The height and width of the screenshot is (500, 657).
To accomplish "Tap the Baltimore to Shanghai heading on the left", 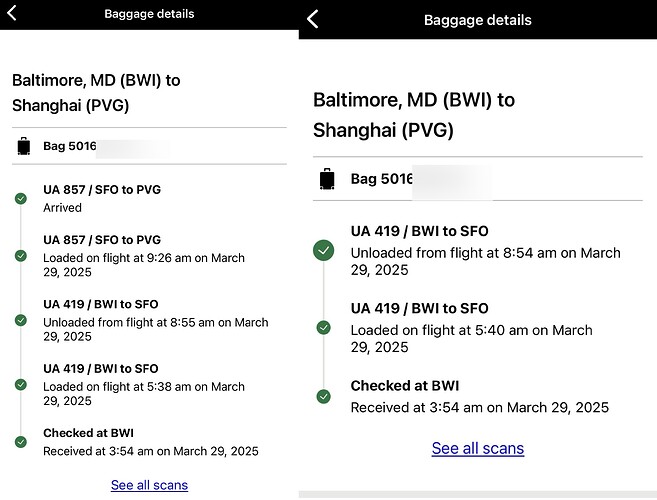I will point(96,93).
